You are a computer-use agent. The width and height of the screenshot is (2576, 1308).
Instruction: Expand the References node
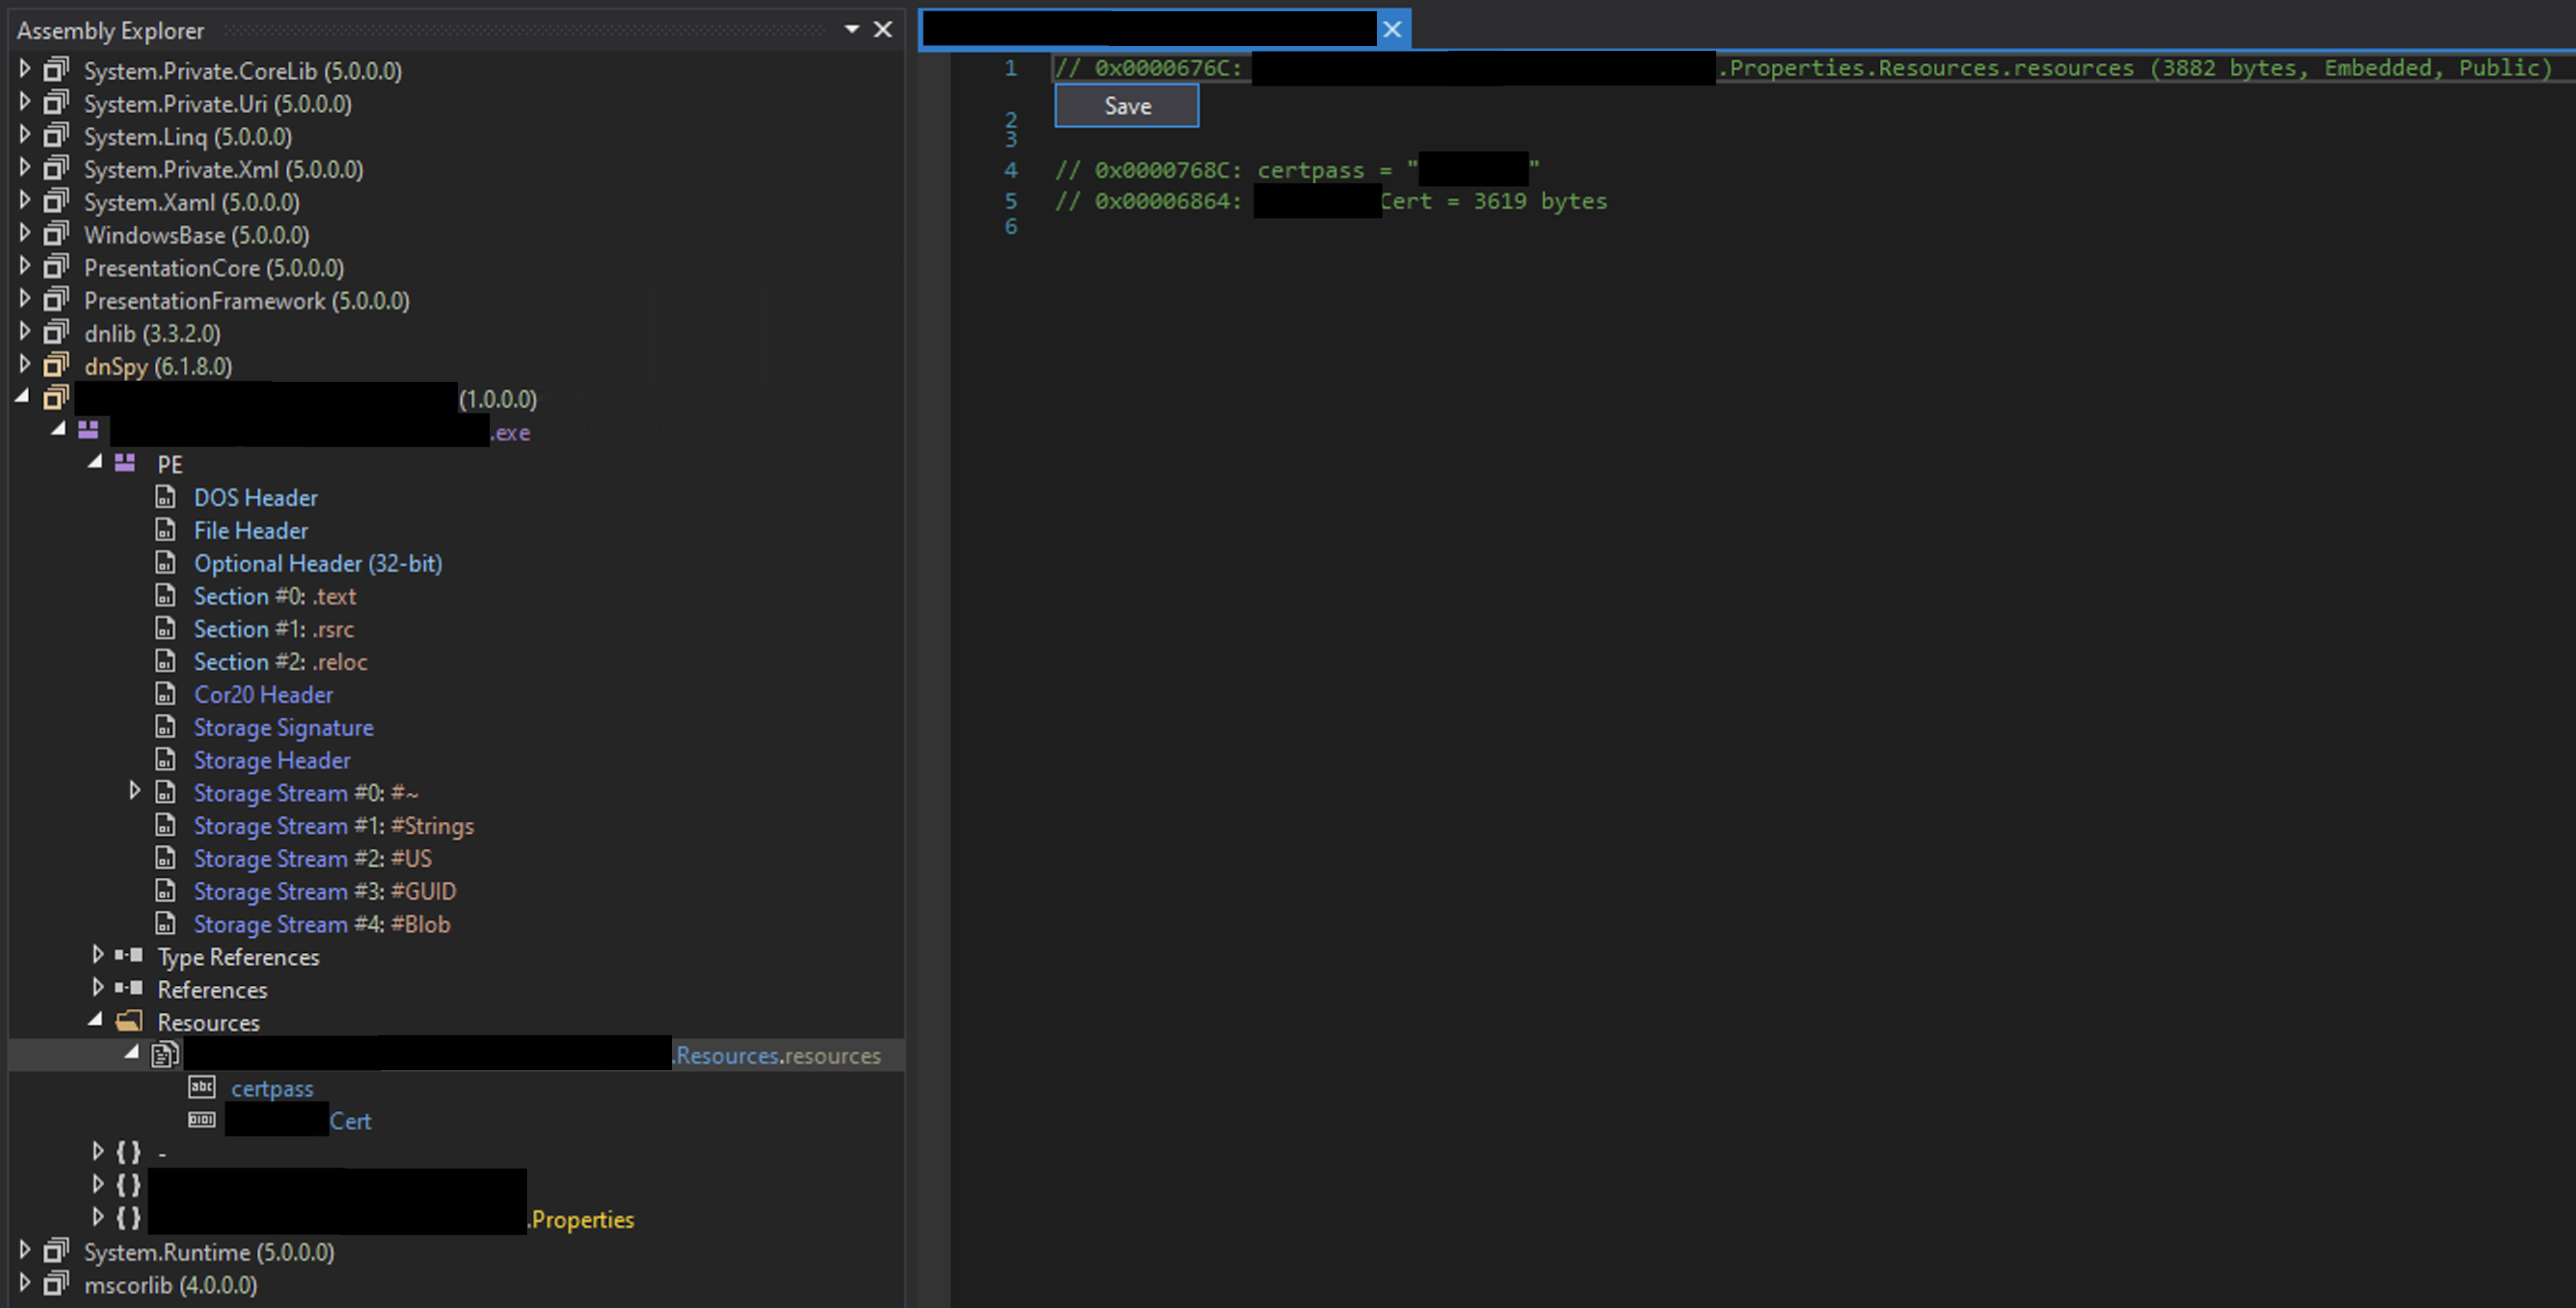tap(98, 989)
